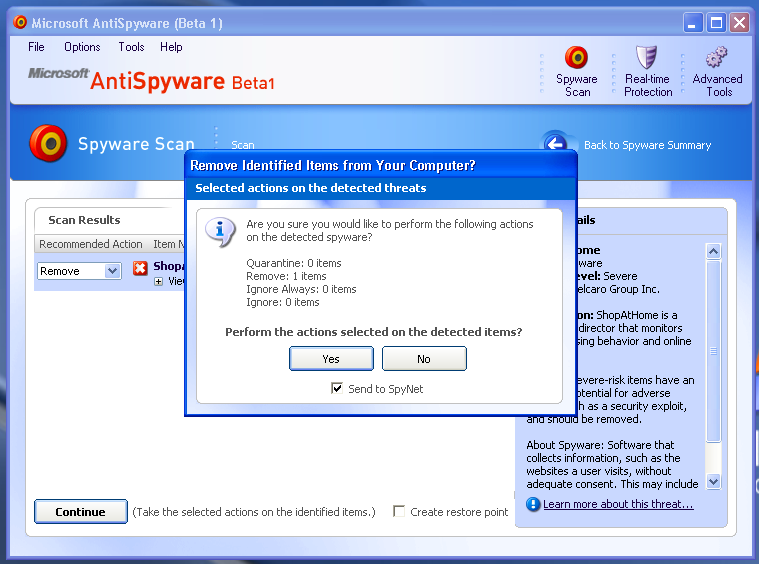The height and width of the screenshot is (564, 759).
Task: Click the details panel scroll up arrow
Action: point(713,251)
